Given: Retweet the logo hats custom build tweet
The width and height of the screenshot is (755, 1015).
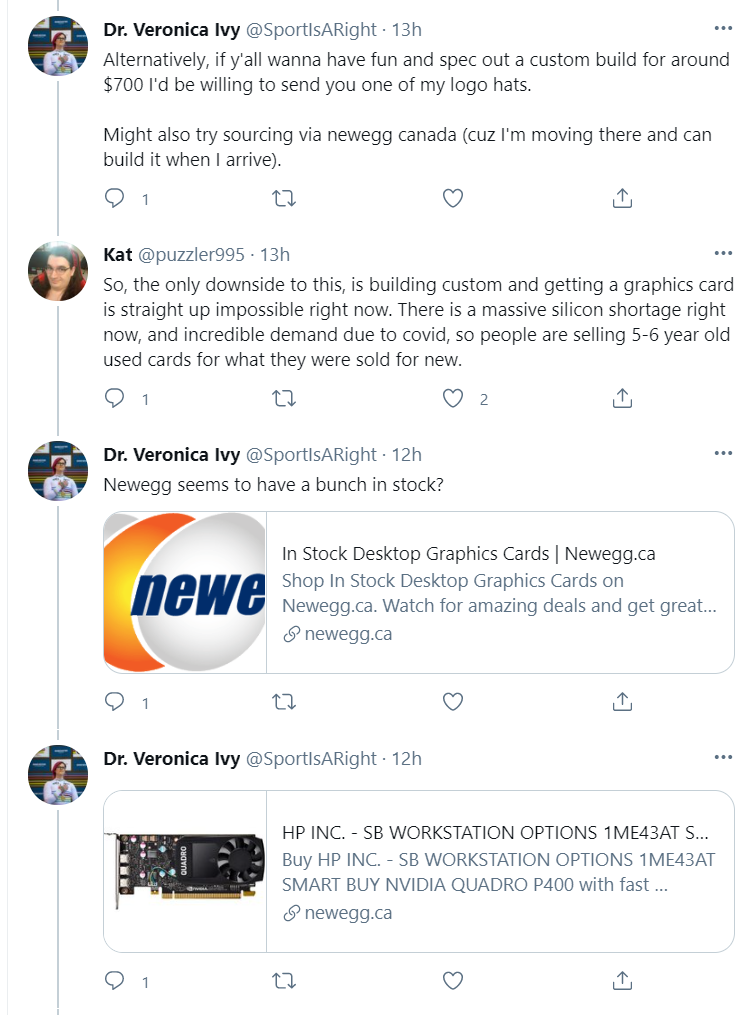Looking at the screenshot, I should [284, 198].
